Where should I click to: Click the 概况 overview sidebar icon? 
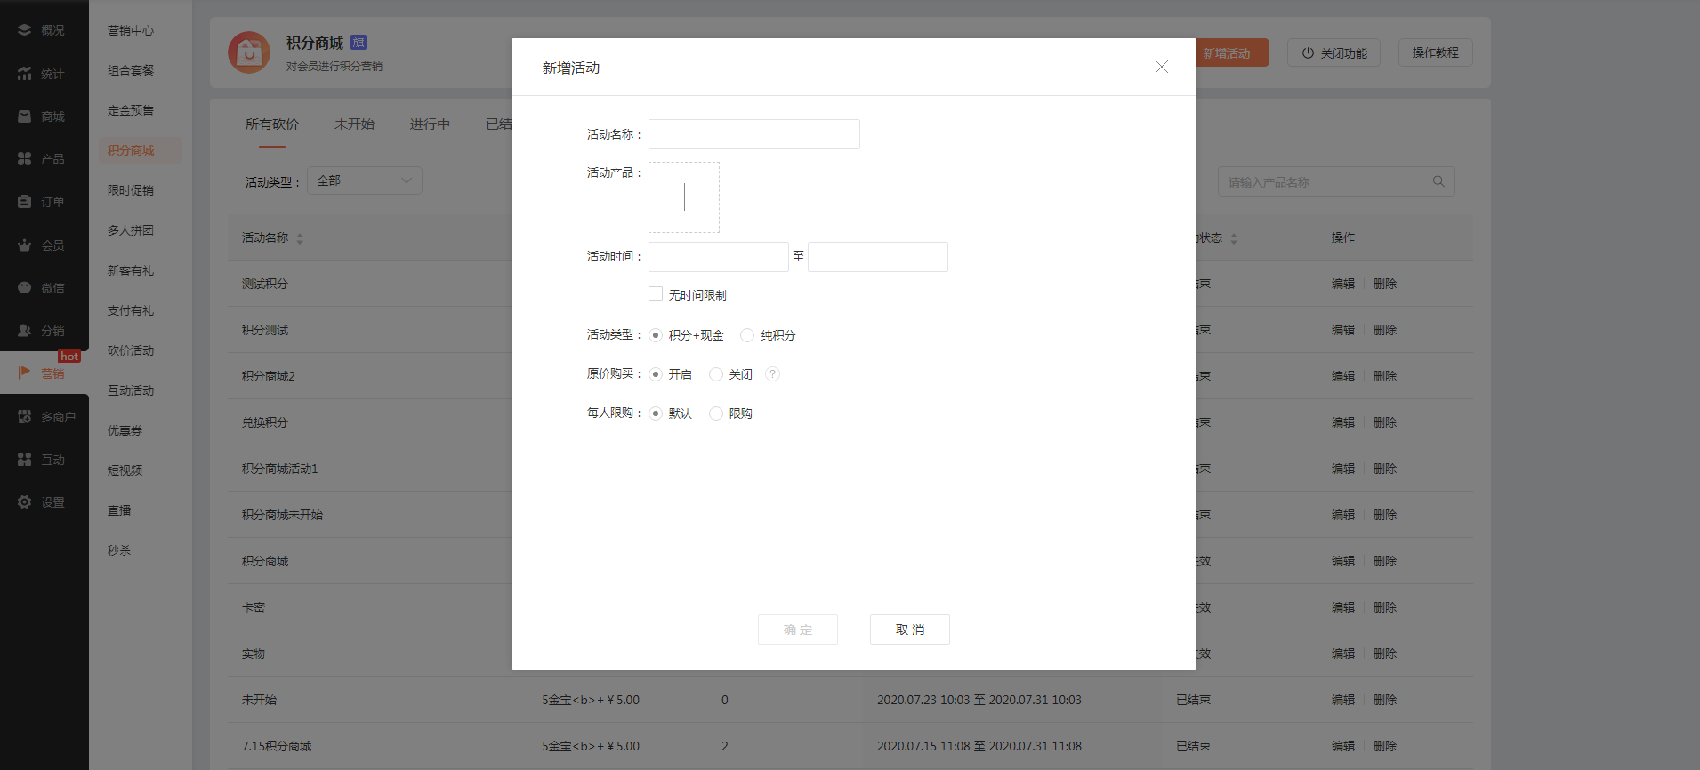24,30
